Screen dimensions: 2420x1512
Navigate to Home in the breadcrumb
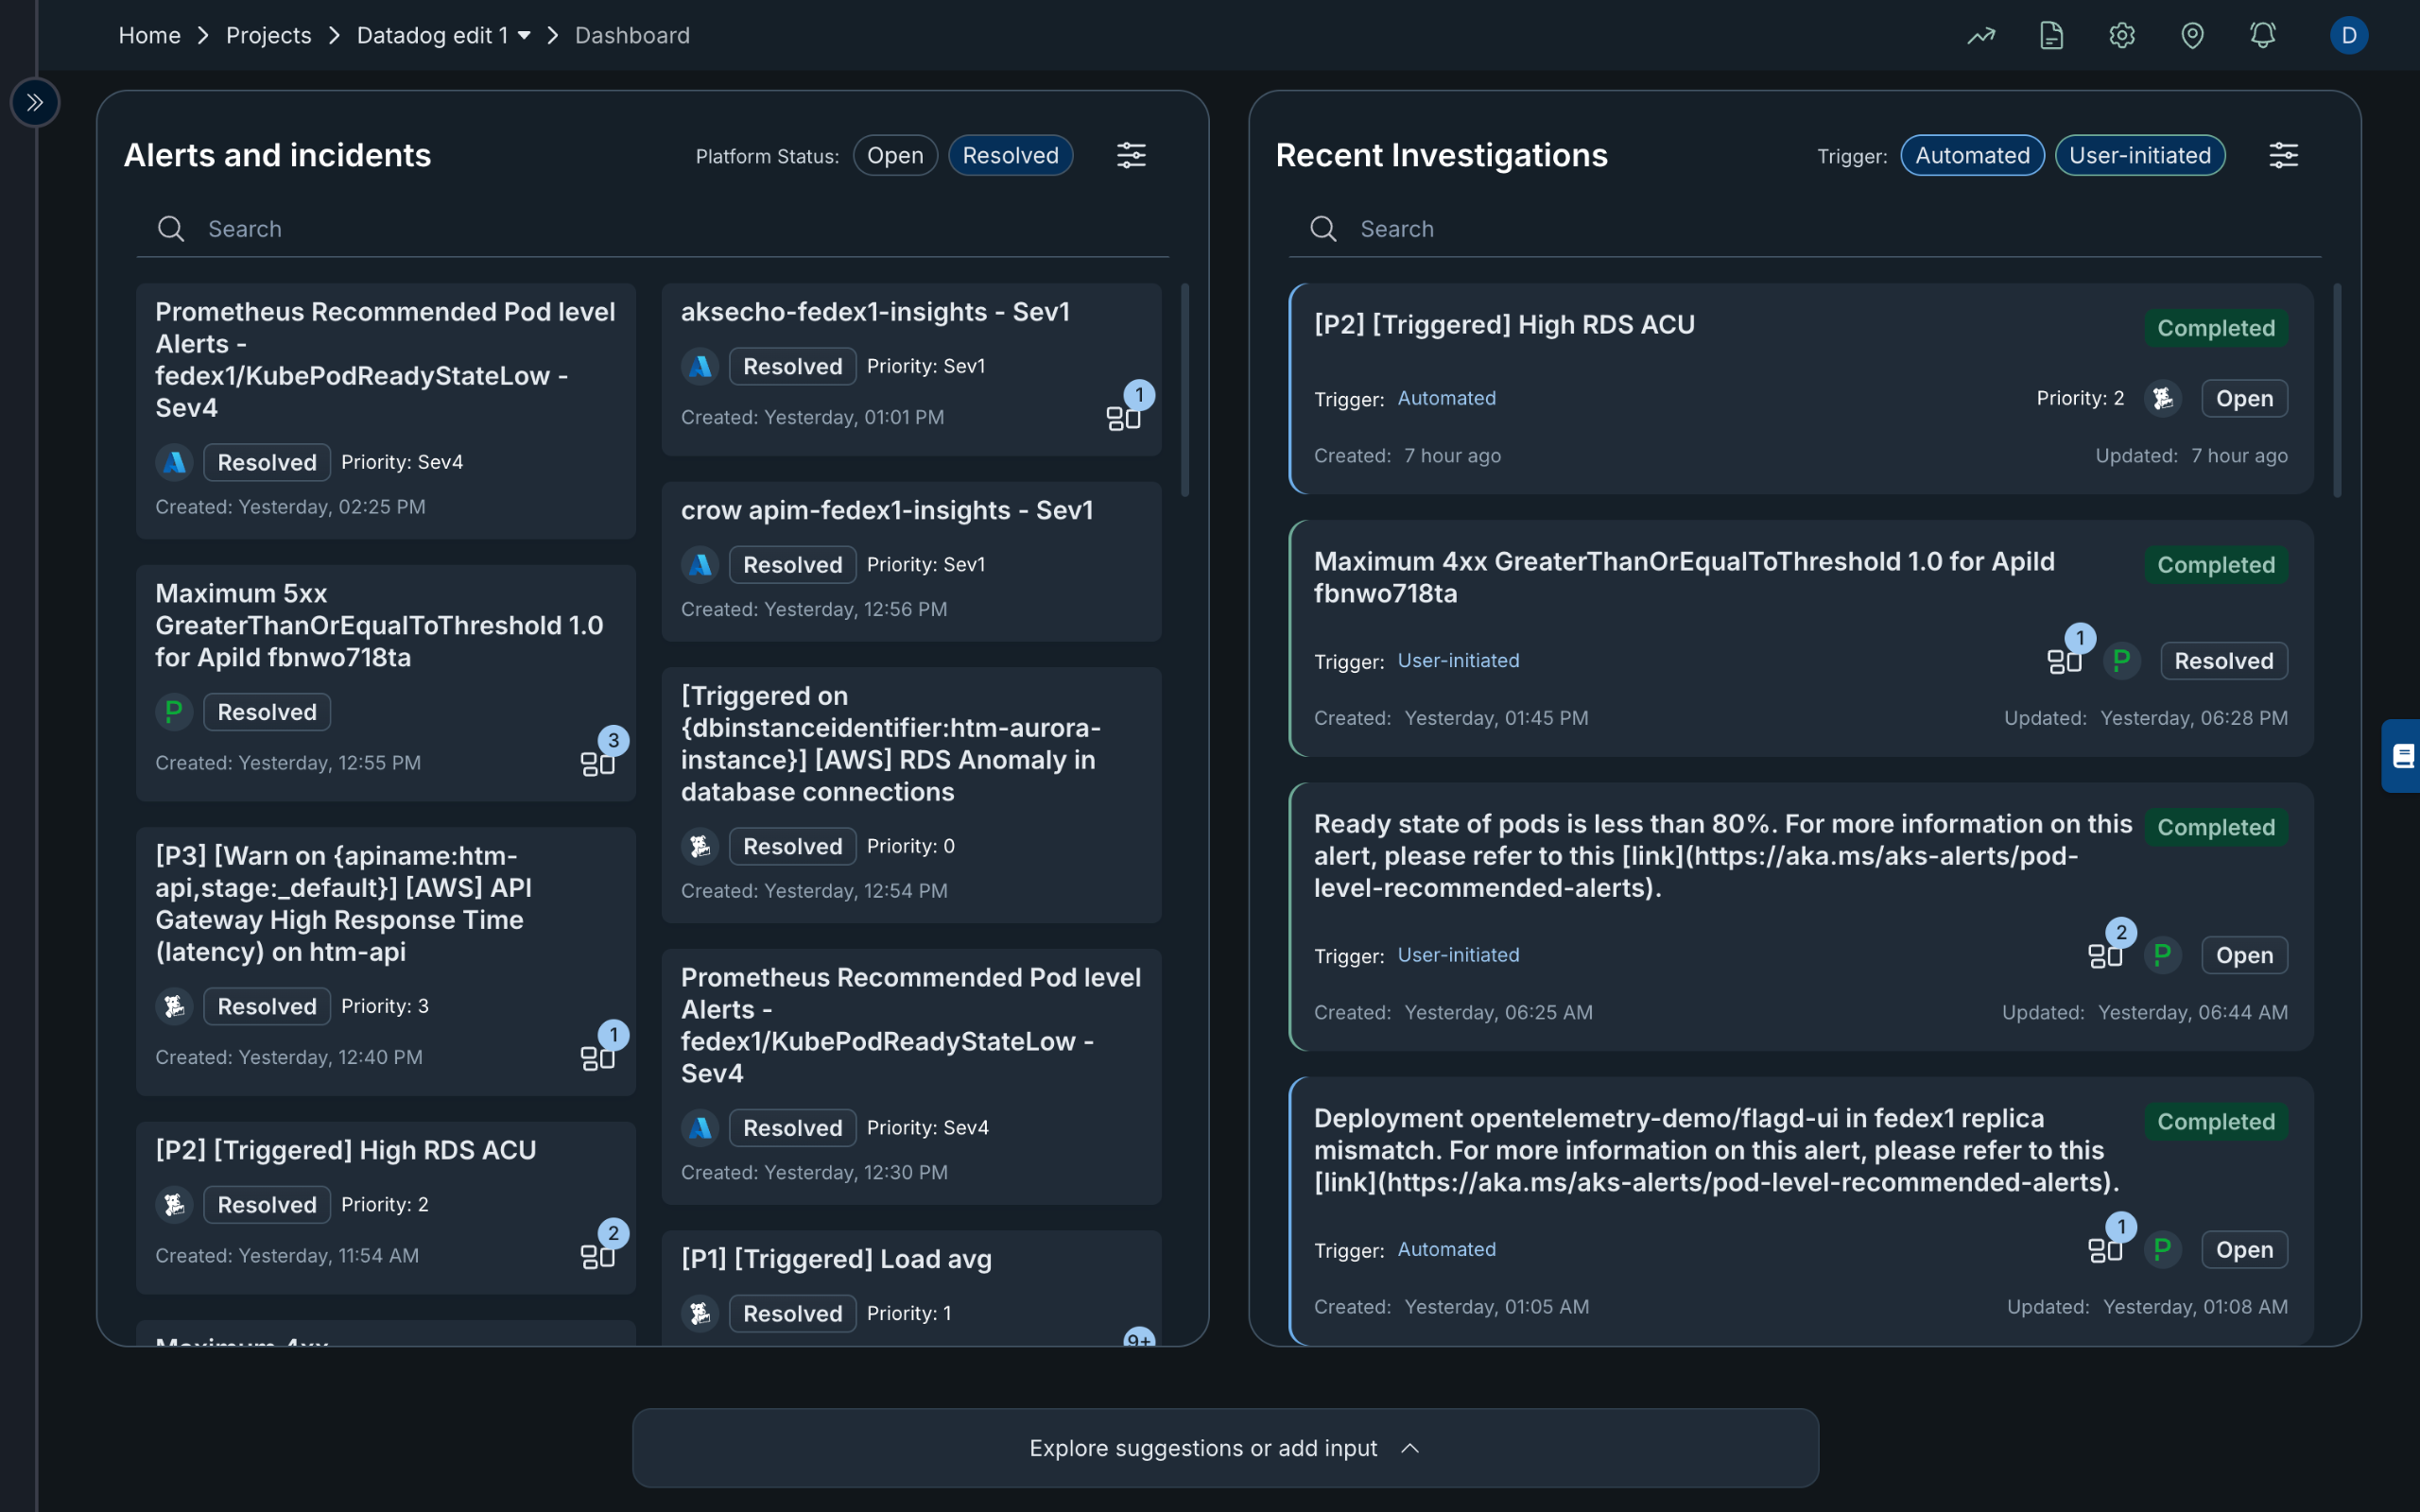pyautogui.click(x=149, y=36)
